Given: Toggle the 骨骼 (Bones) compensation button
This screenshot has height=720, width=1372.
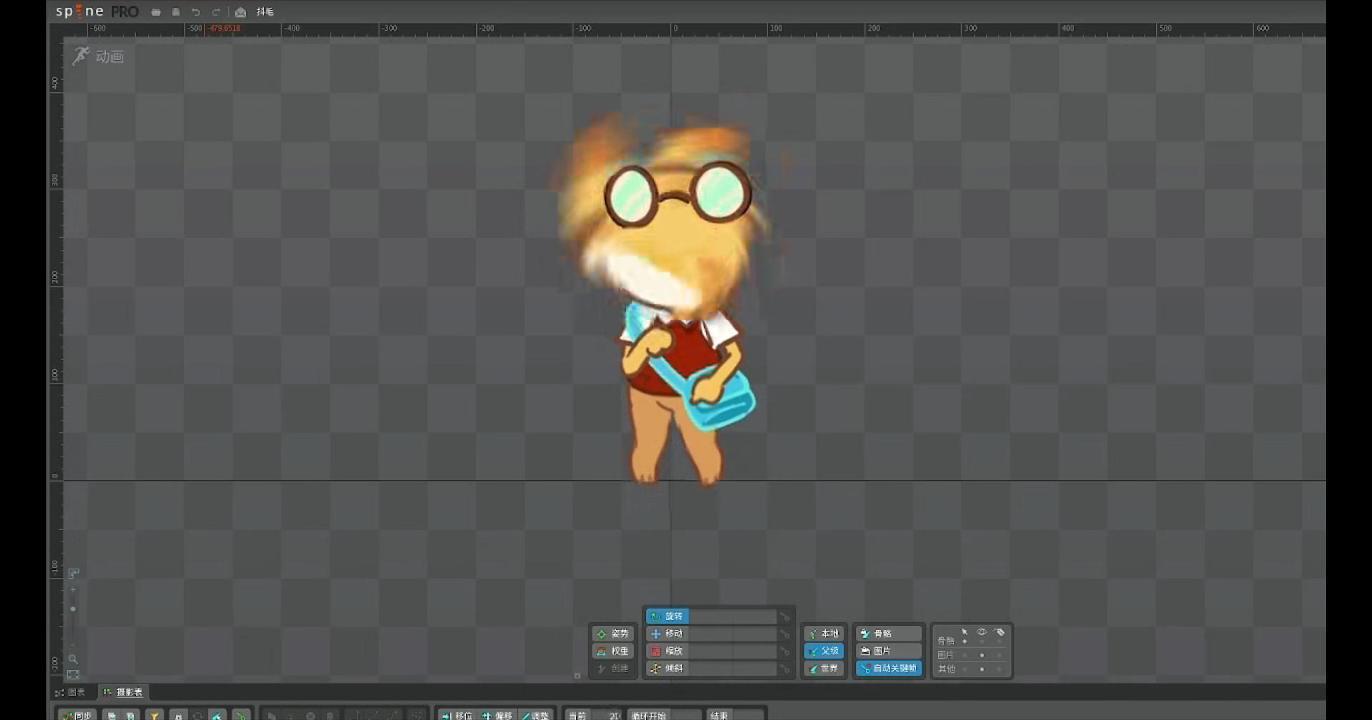Looking at the screenshot, I should pyautogui.click(x=889, y=634).
